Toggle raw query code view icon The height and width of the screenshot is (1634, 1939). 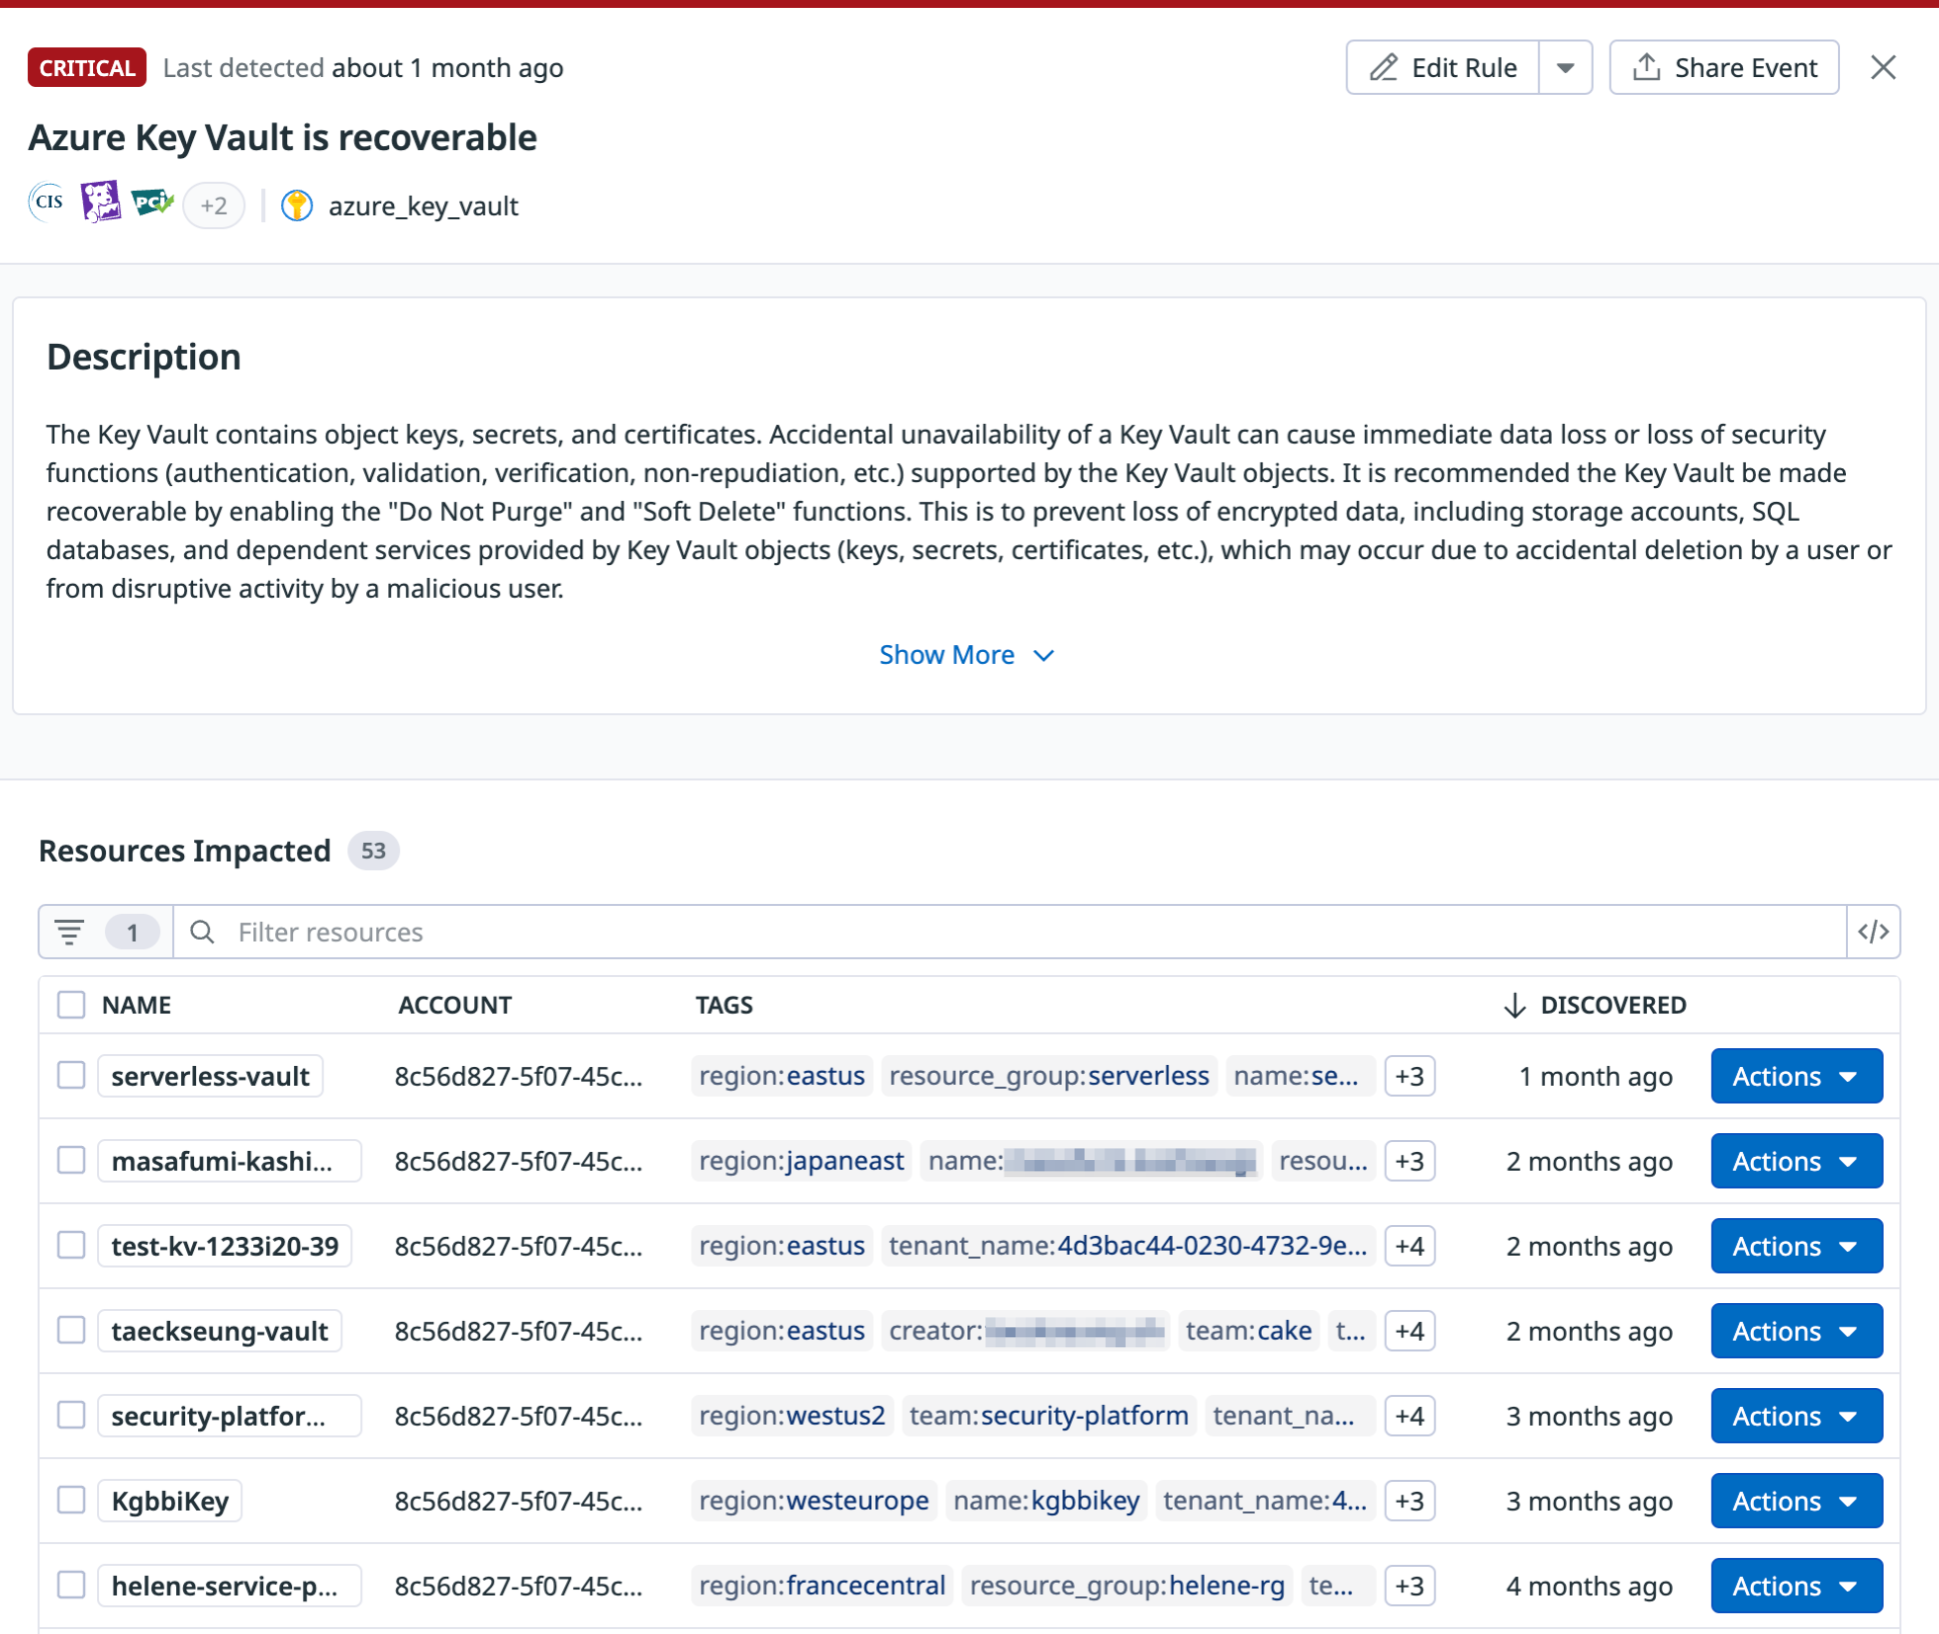(1873, 932)
